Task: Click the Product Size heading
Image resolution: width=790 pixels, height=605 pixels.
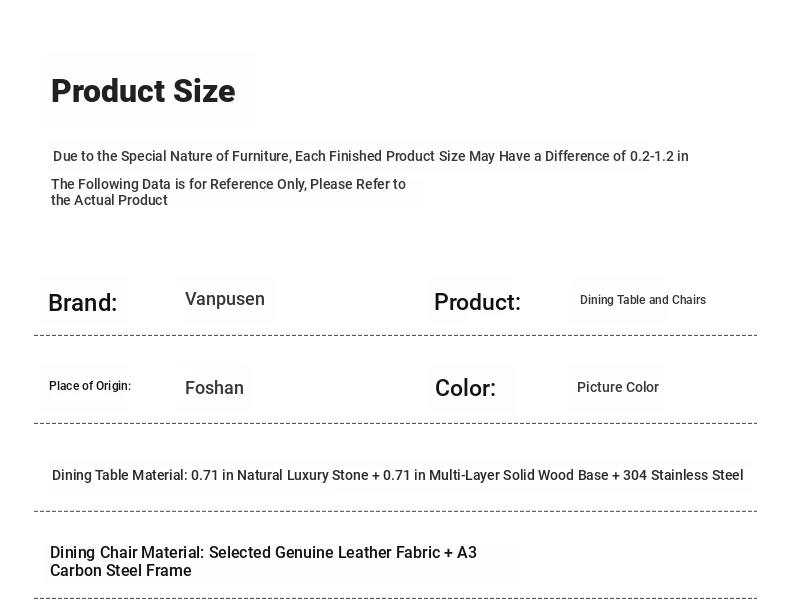Action: click(143, 91)
